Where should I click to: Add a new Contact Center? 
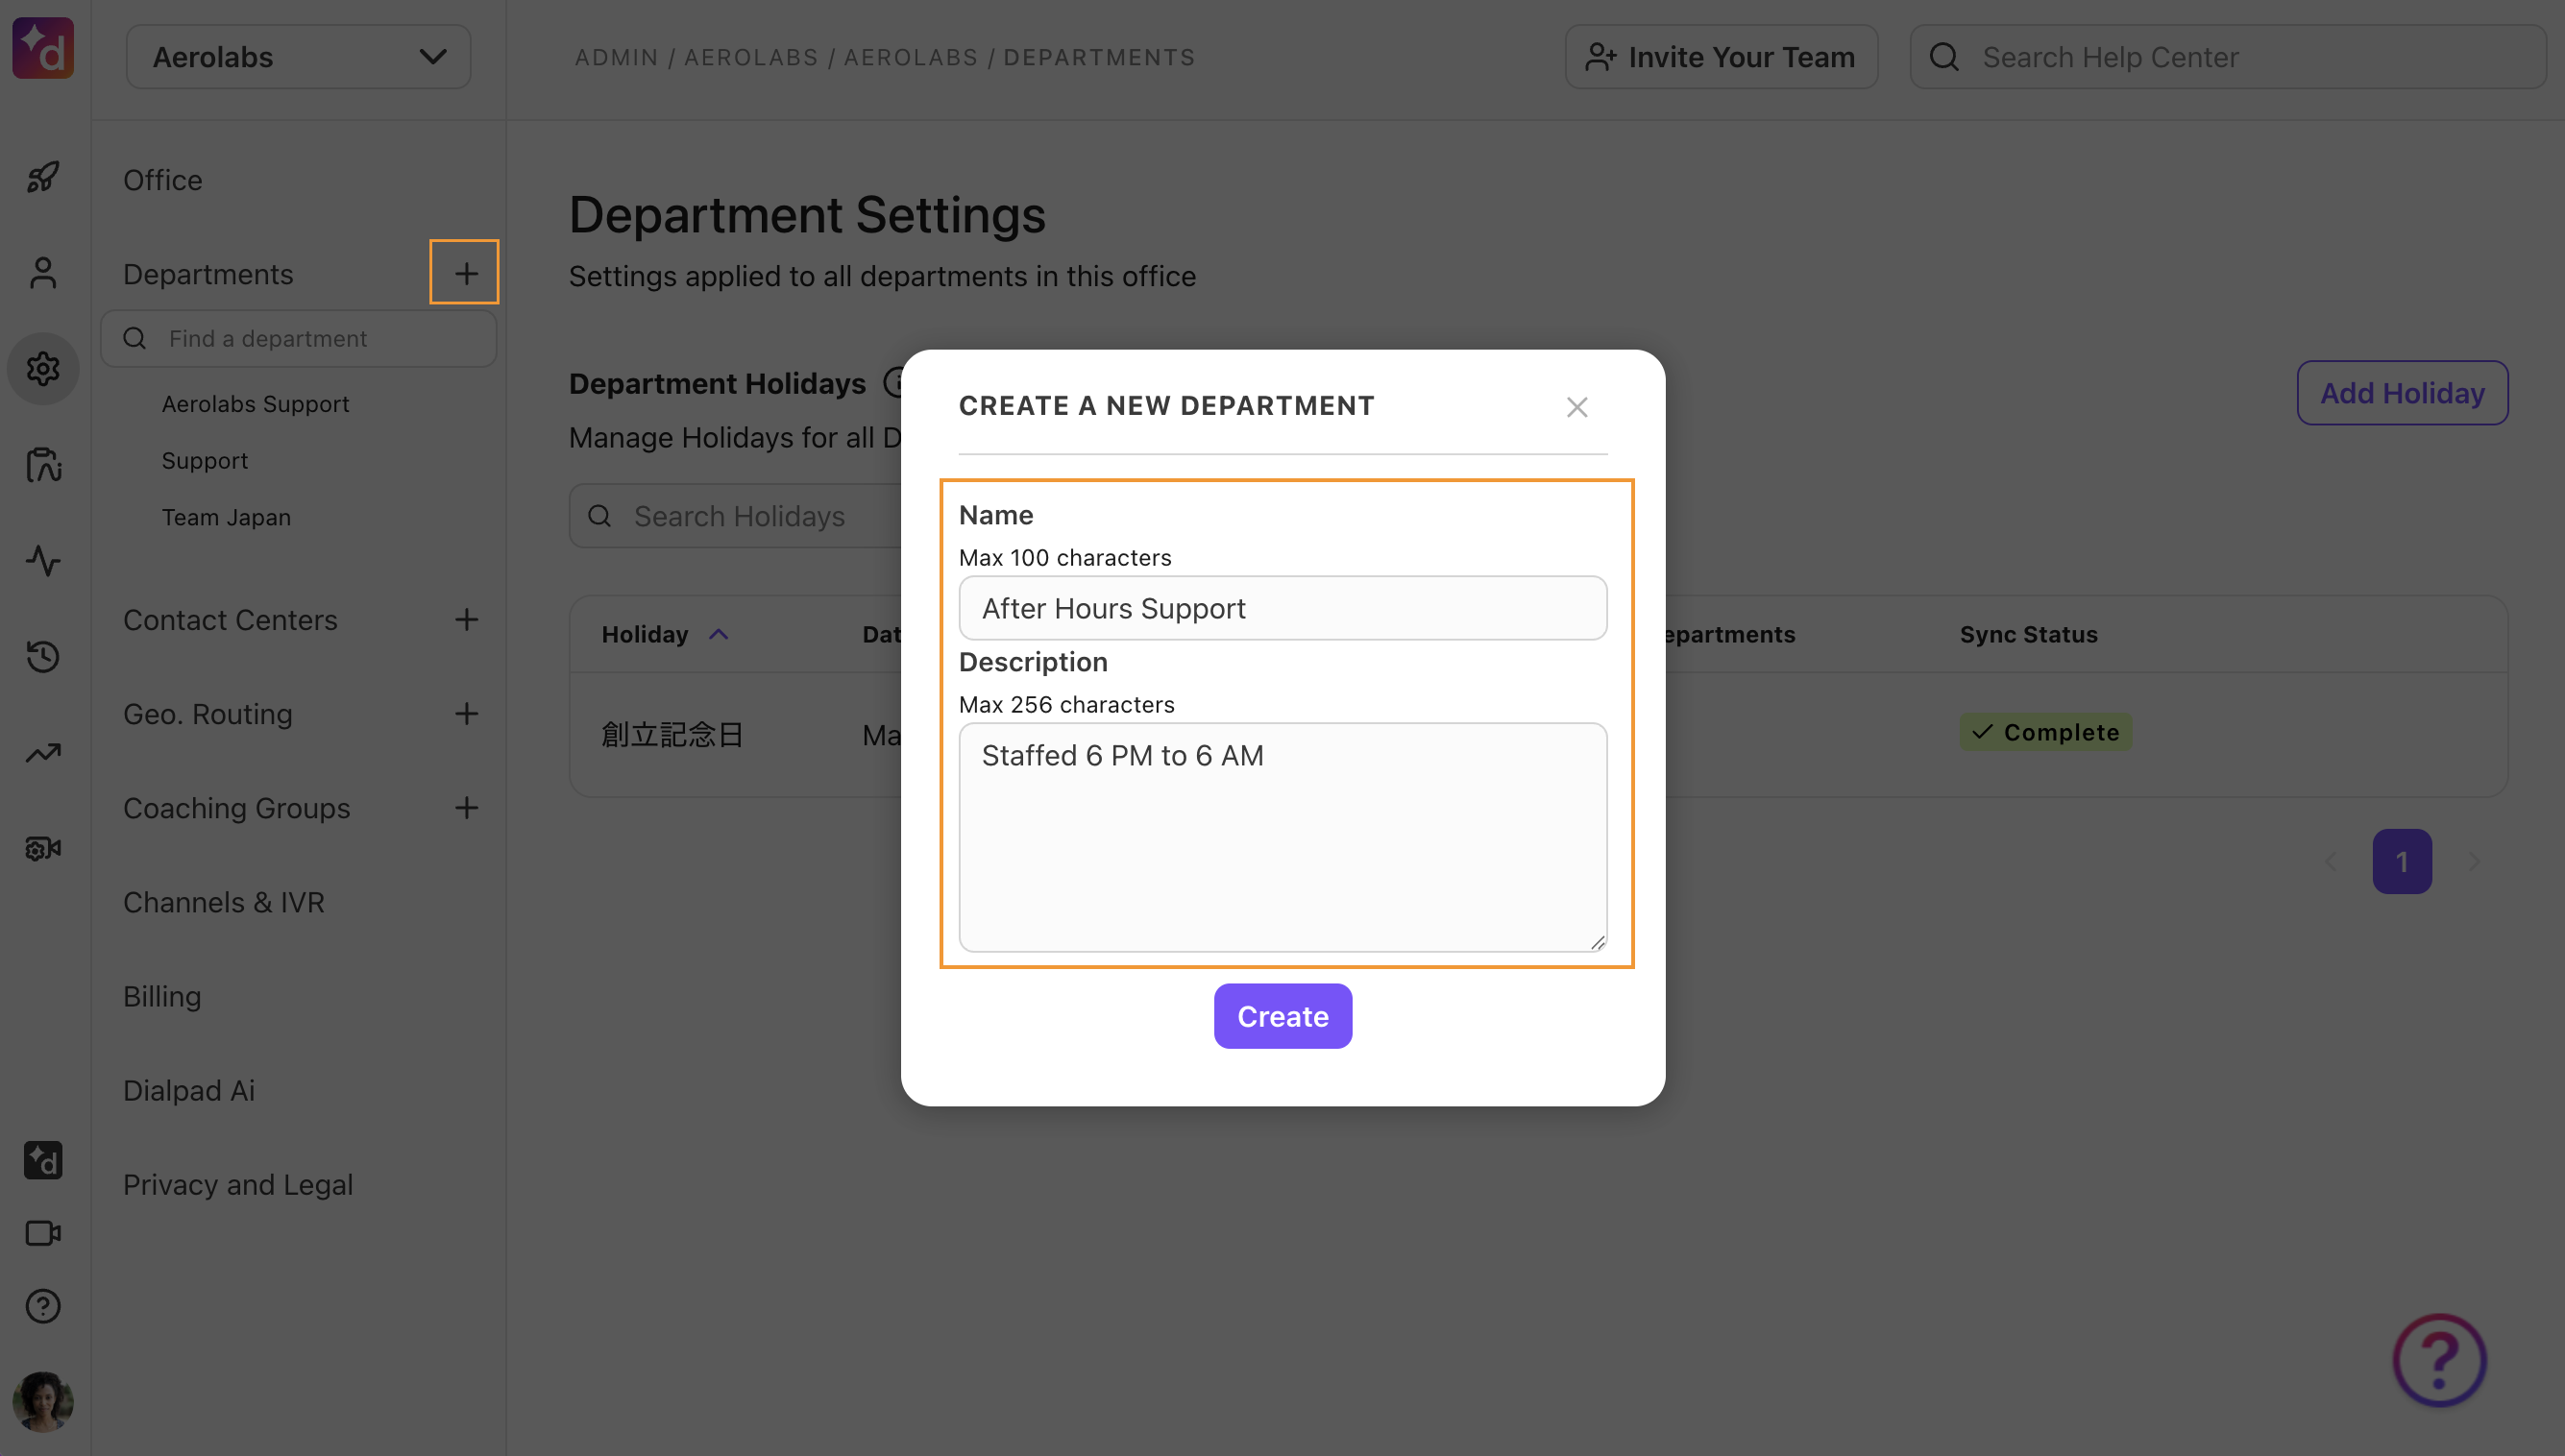point(466,619)
